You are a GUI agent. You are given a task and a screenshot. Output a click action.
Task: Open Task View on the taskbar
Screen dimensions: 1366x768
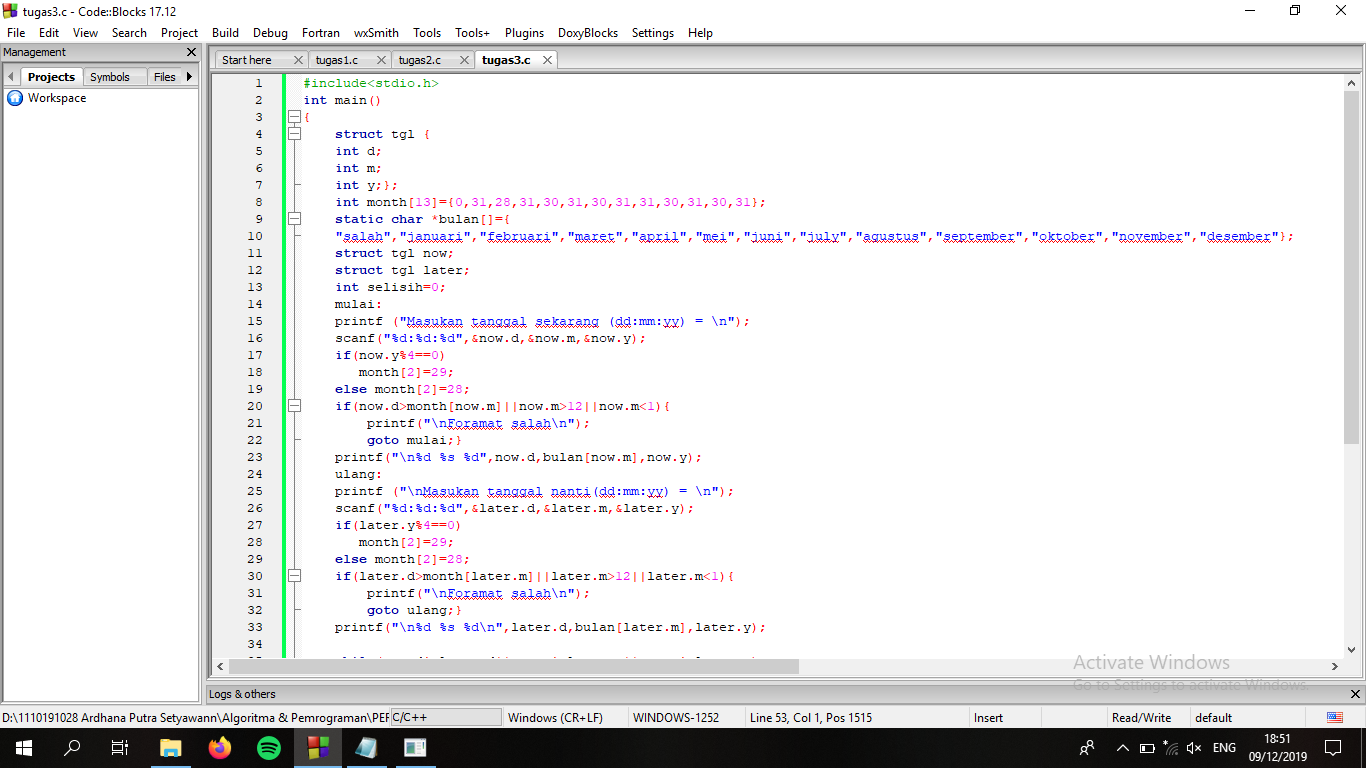pyautogui.click(x=120, y=748)
